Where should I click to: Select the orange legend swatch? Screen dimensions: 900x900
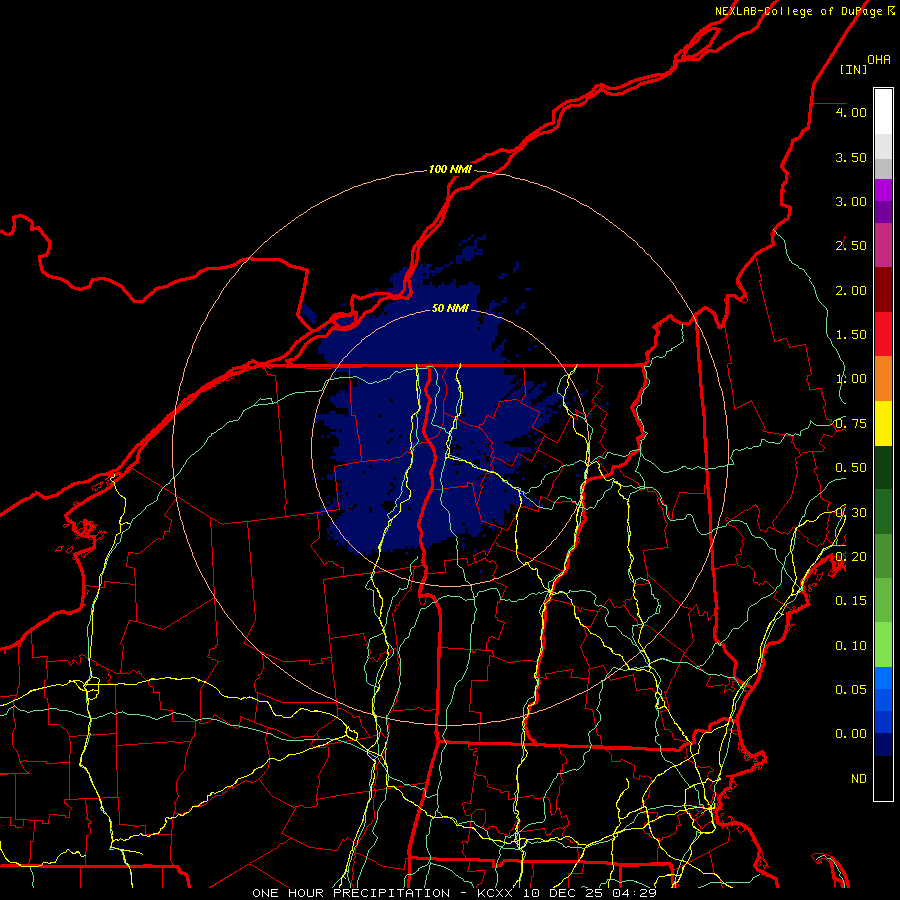pyautogui.click(x=883, y=378)
